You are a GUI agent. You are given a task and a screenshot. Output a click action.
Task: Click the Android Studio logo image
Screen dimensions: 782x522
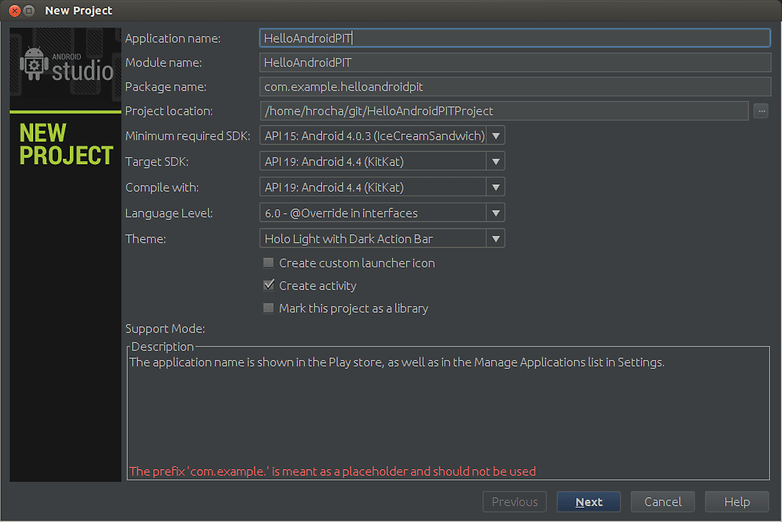pyautogui.click(x=66, y=65)
